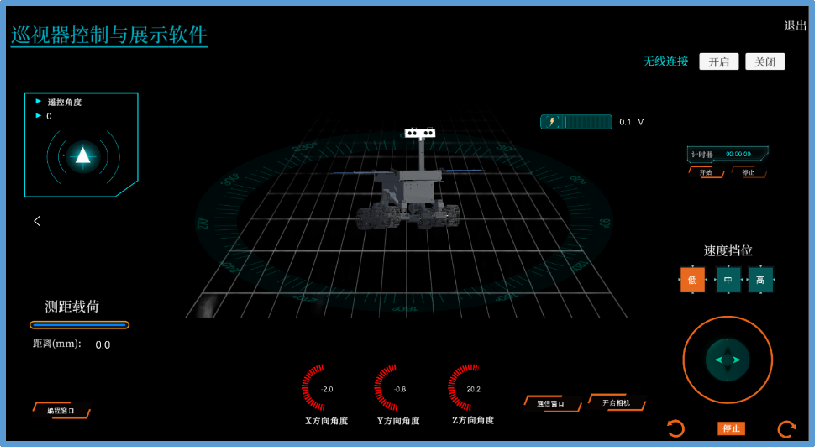Click the remote control angle compass arrow
816x448 pixels.
[83, 155]
